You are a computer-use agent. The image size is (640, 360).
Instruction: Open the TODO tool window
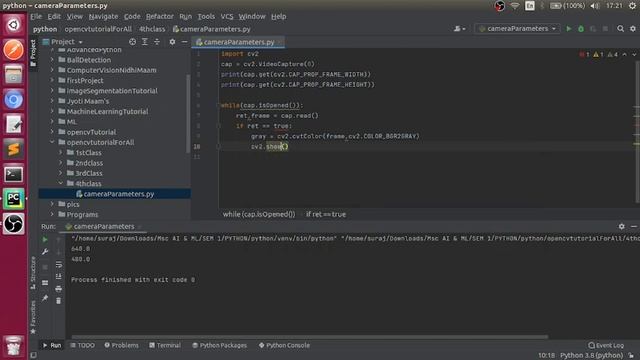tap(82, 345)
